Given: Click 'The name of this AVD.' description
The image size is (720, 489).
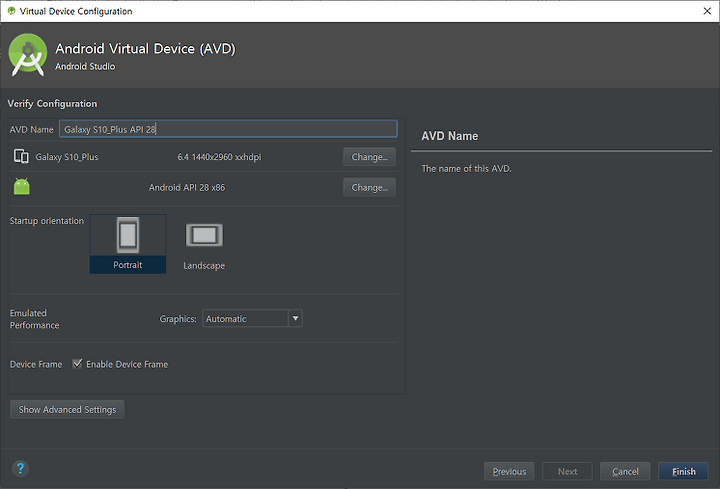Looking at the screenshot, I should (466, 169).
